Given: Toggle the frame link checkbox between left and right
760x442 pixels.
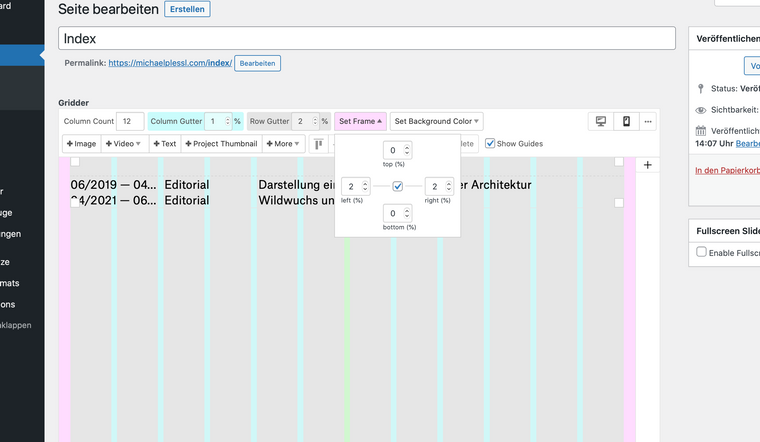Looking at the screenshot, I should point(398,186).
